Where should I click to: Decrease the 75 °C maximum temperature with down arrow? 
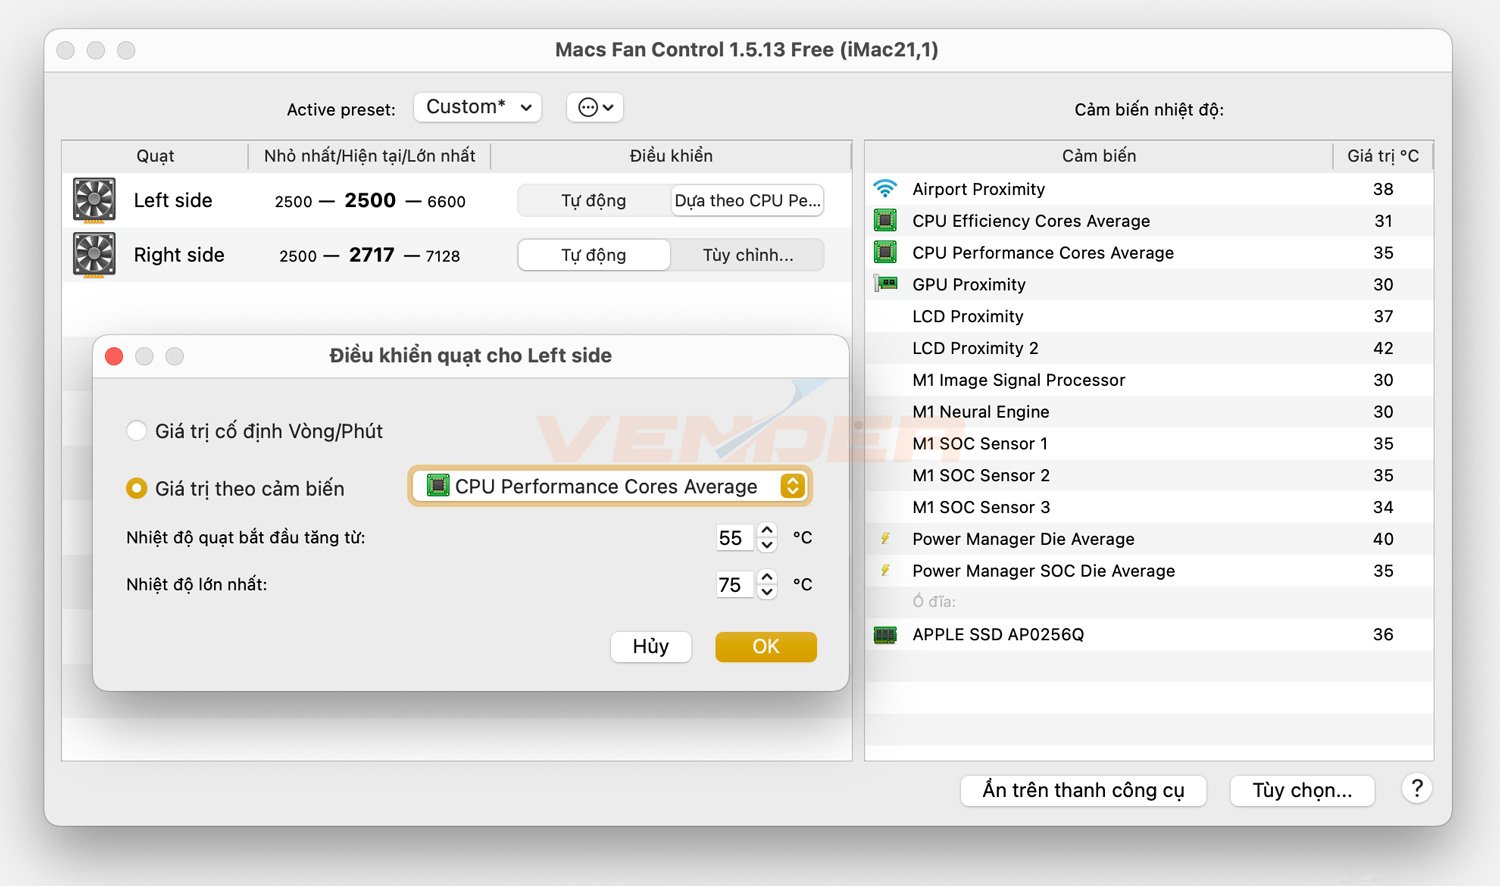(767, 592)
